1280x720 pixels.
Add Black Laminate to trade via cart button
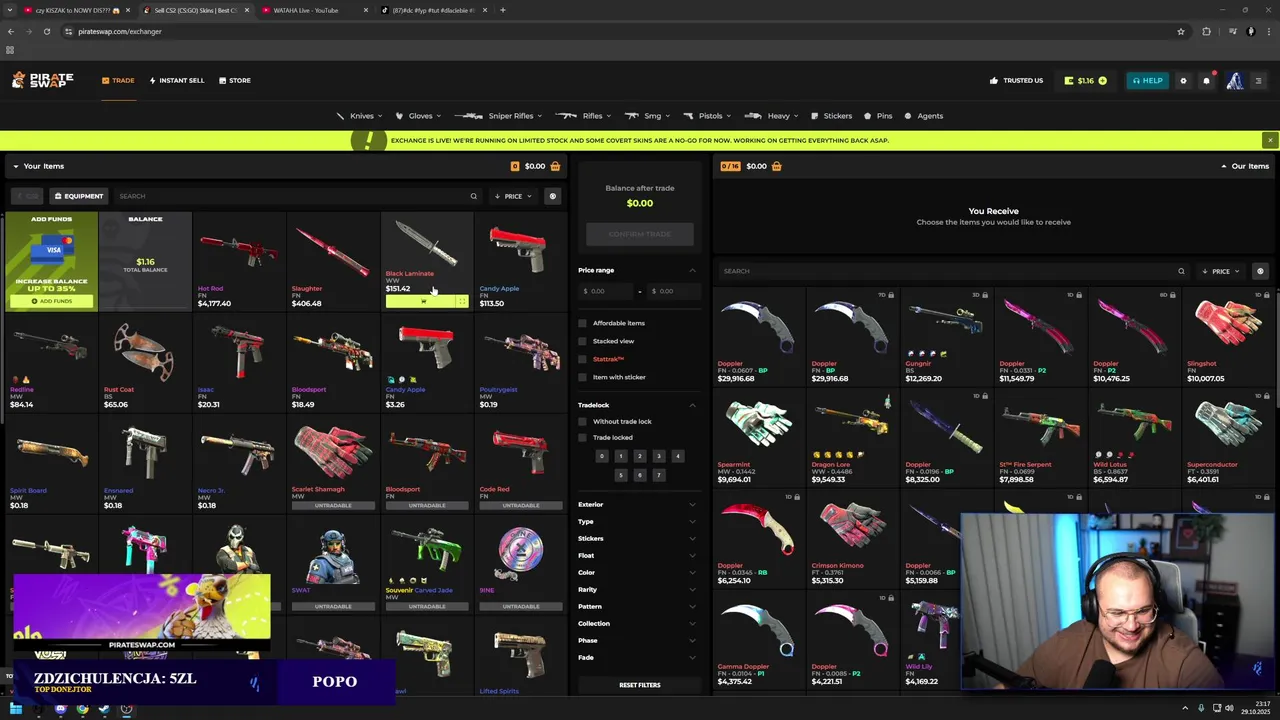[421, 301]
